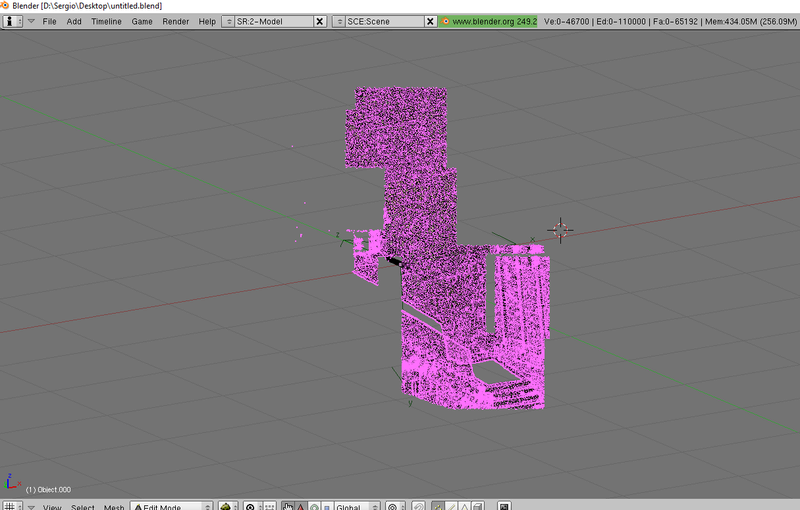Image resolution: width=800 pixels, height=510 pixels.
Task: Open the Select menu in 3D header
Action: [83, 507]
